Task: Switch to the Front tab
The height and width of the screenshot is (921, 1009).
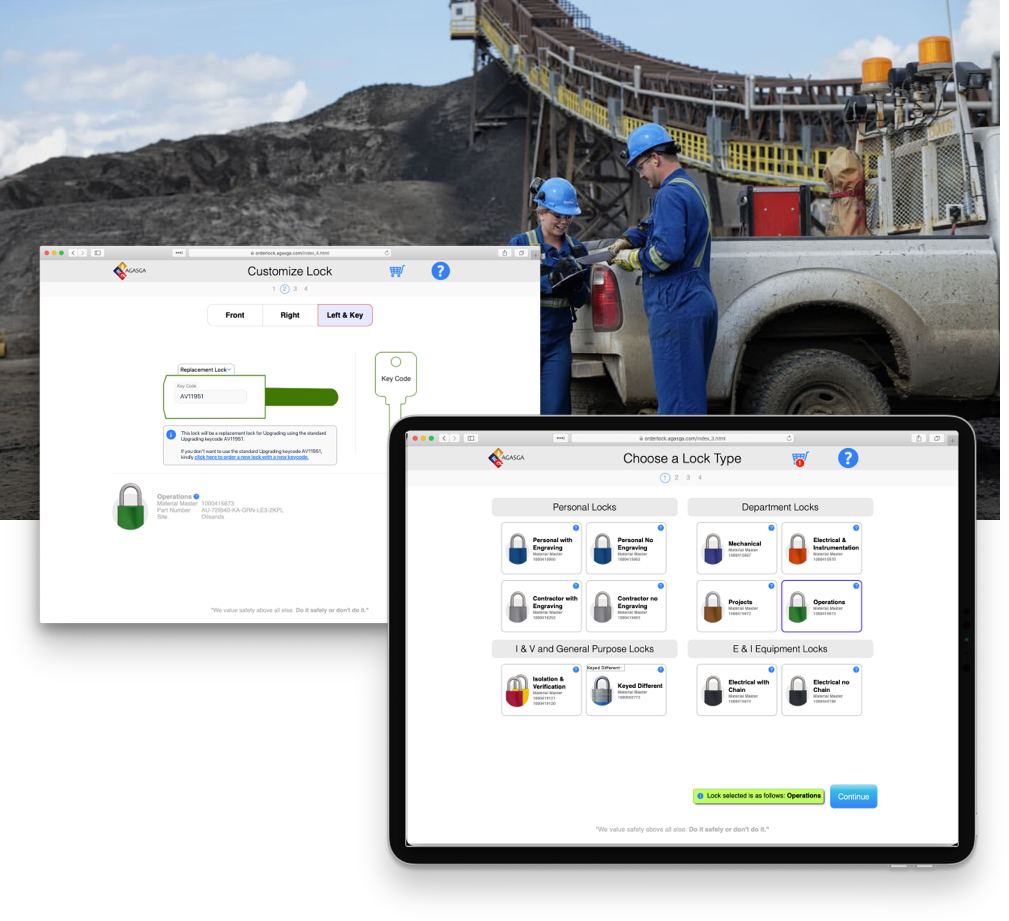Action: point(235,315)
